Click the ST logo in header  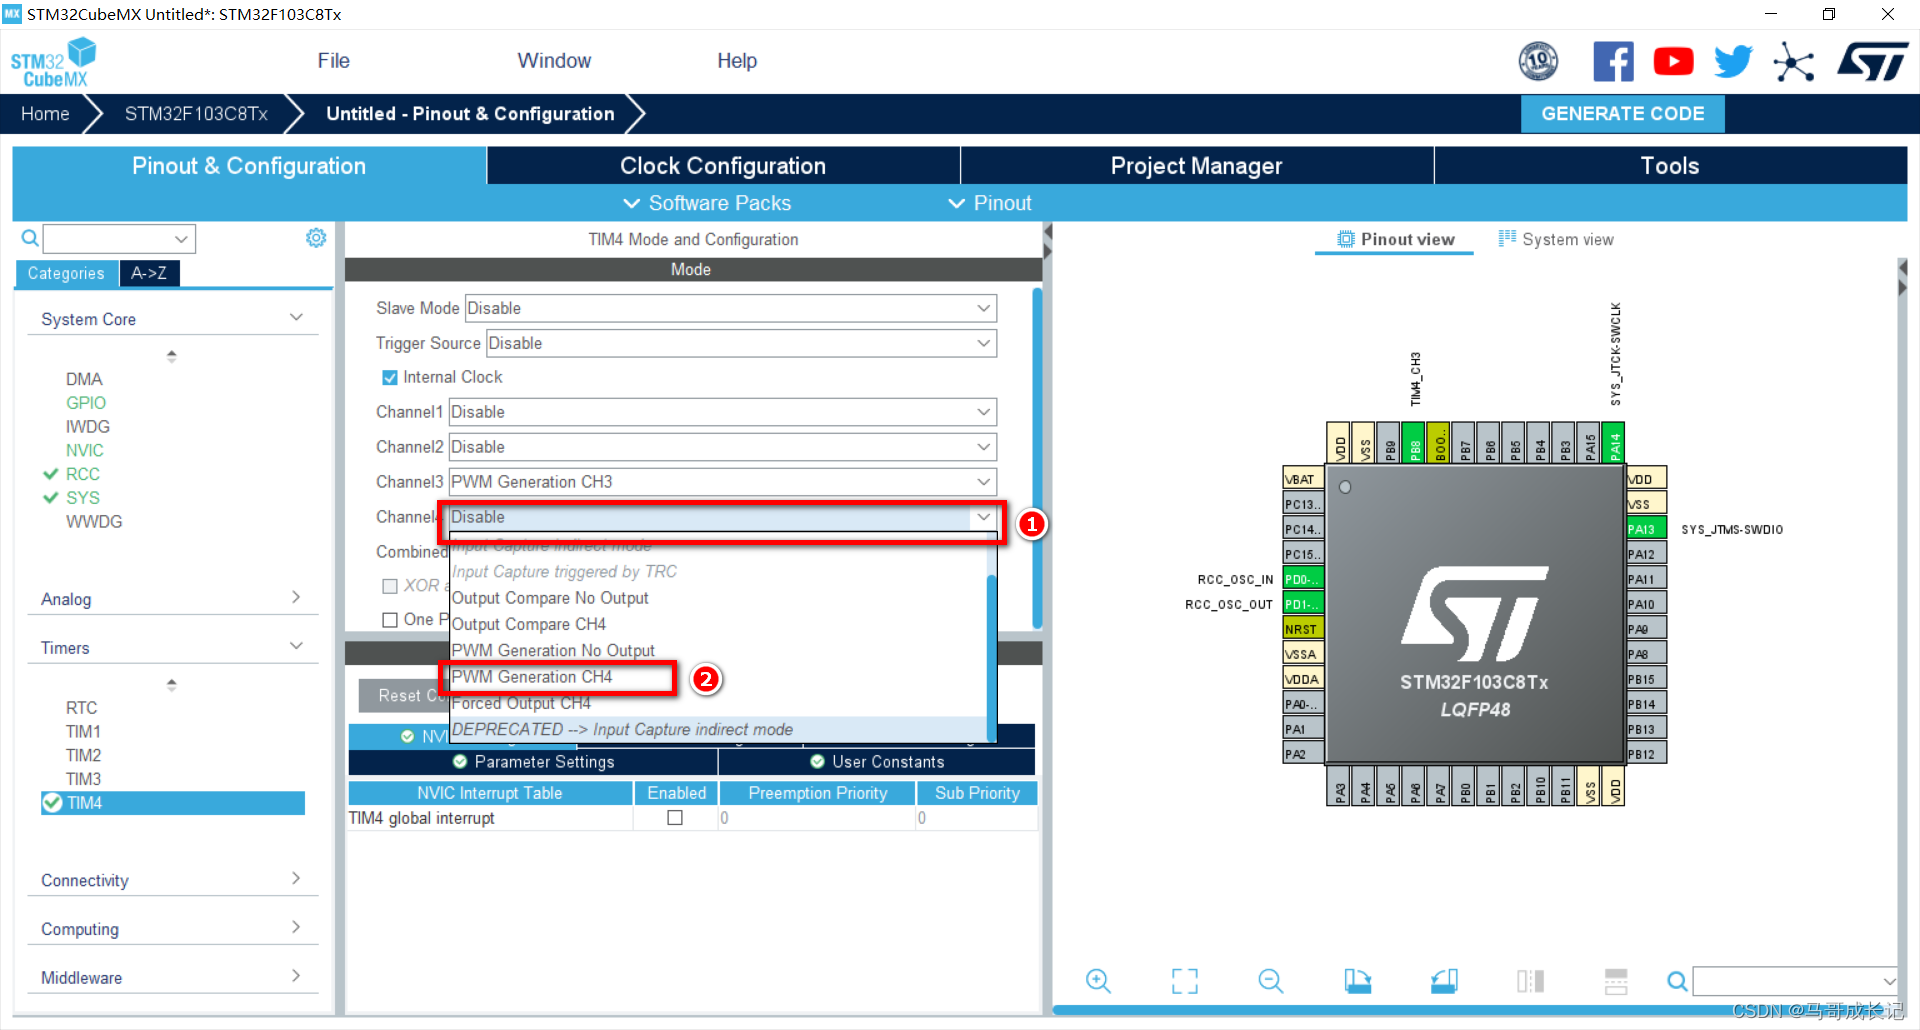[1872, 62]
